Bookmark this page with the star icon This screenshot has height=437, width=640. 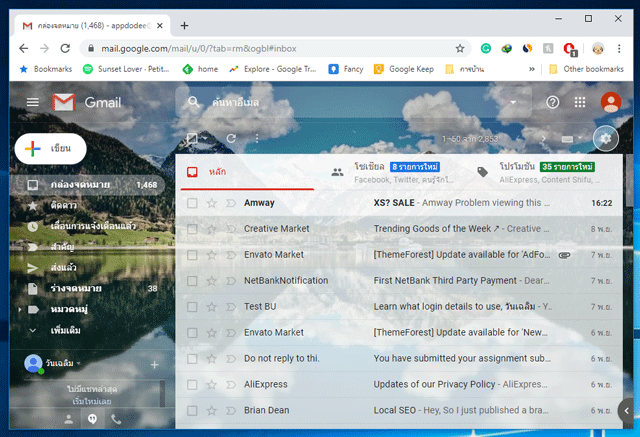460,49
